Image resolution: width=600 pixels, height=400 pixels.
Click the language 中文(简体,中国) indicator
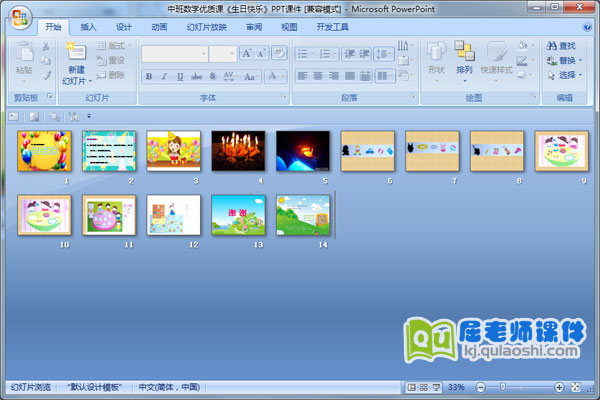click(x=168, y=387)
